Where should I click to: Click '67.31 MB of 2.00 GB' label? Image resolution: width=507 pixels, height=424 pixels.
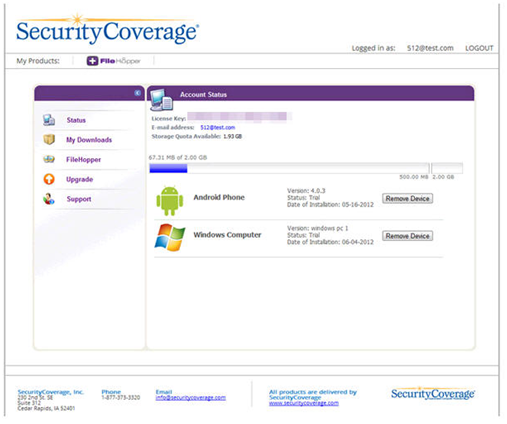point(178,157)
